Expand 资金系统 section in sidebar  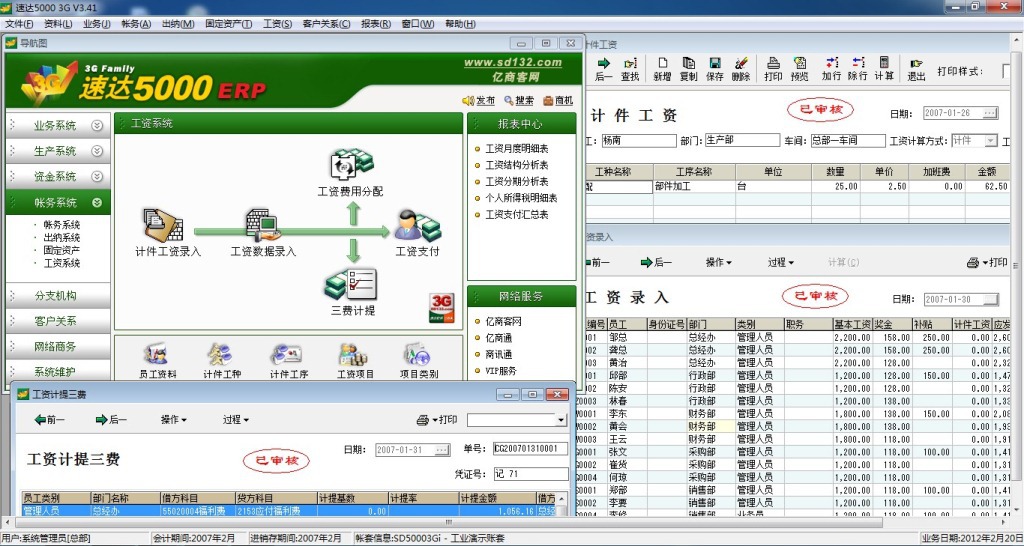click(97, 176)
